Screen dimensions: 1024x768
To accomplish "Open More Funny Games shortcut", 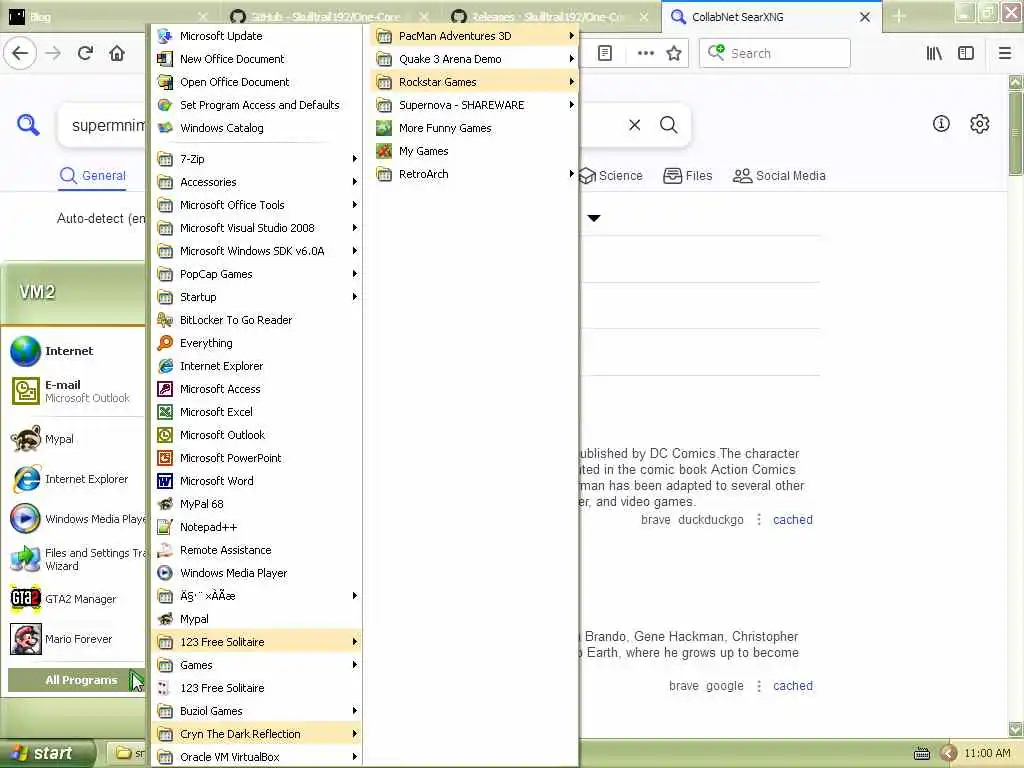I will pos(475,128).
